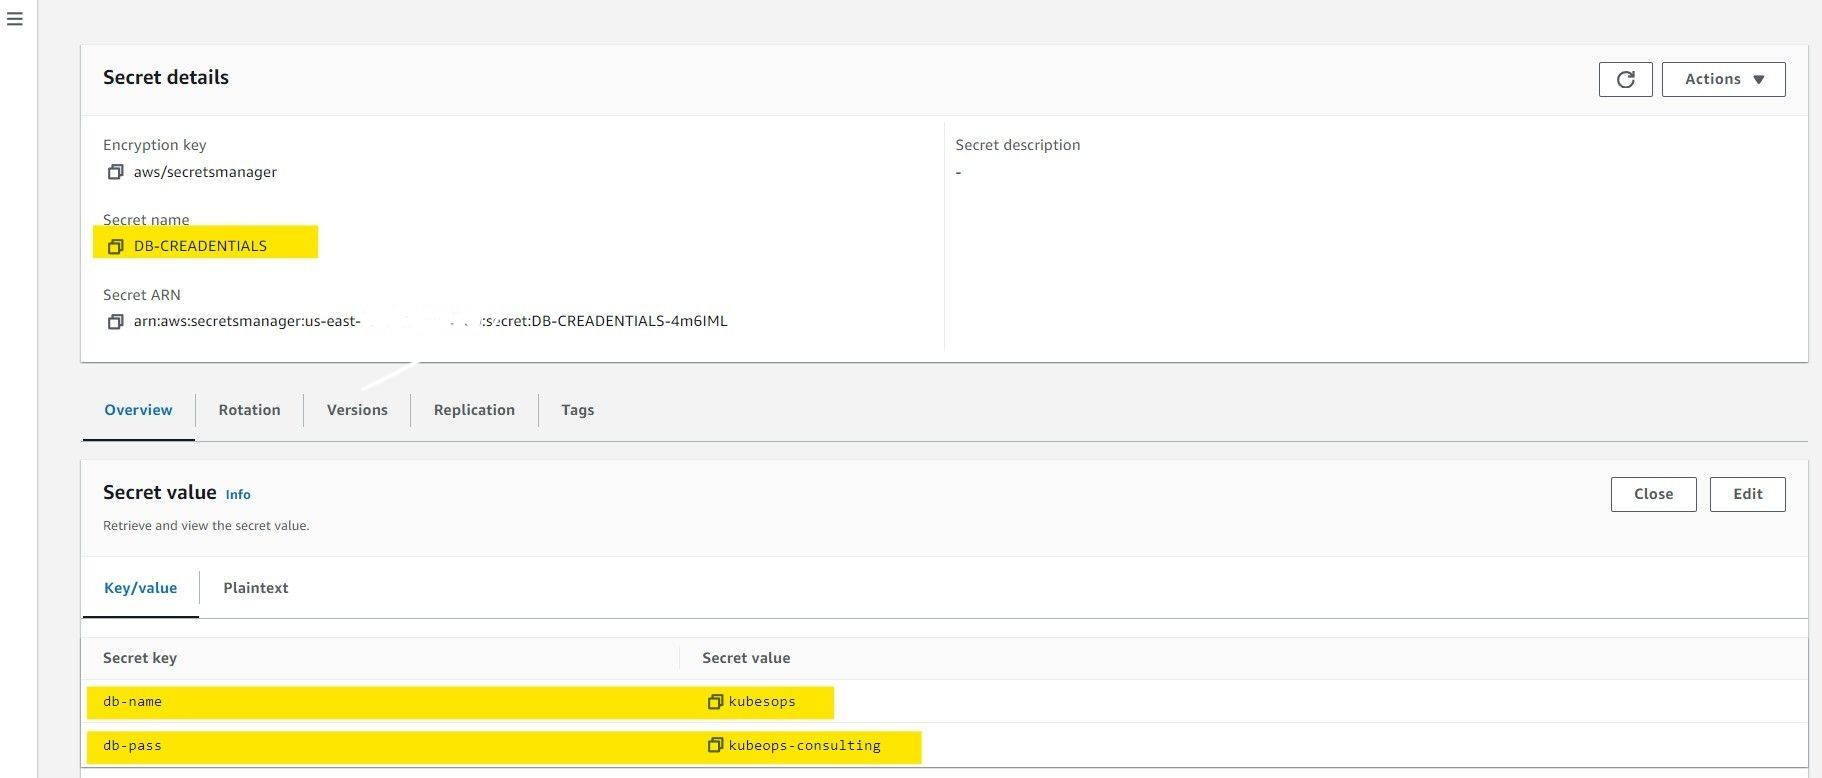Screen dimensions: 1822x778
Task: Copy the kubesops secret value
Action: click(715, 701)
